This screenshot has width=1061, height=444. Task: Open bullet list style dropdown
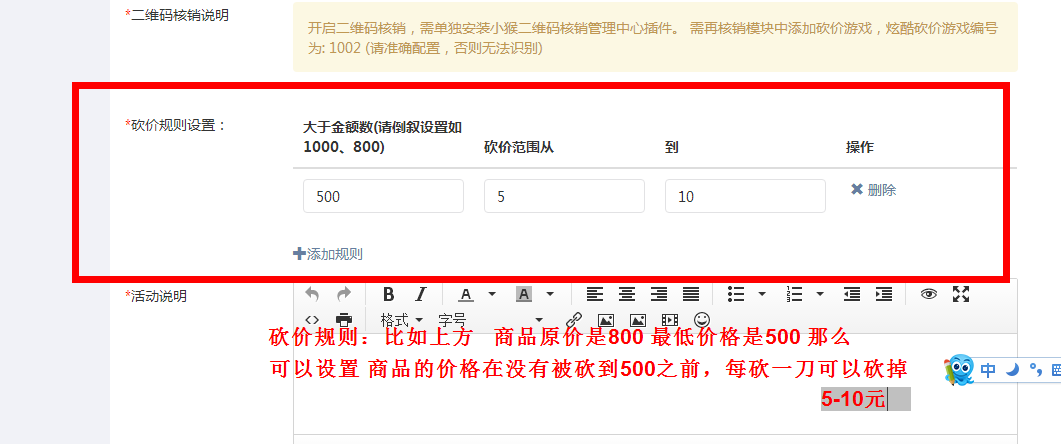762,294
